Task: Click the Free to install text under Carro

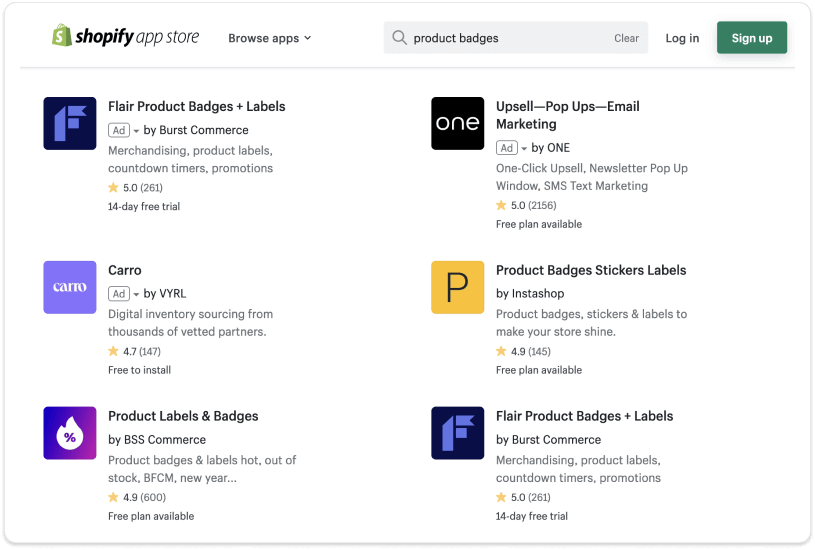Action: tap(139, 370)
